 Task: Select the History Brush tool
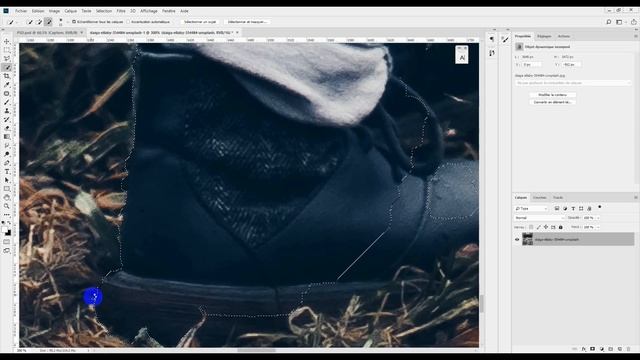click(7, 119)
